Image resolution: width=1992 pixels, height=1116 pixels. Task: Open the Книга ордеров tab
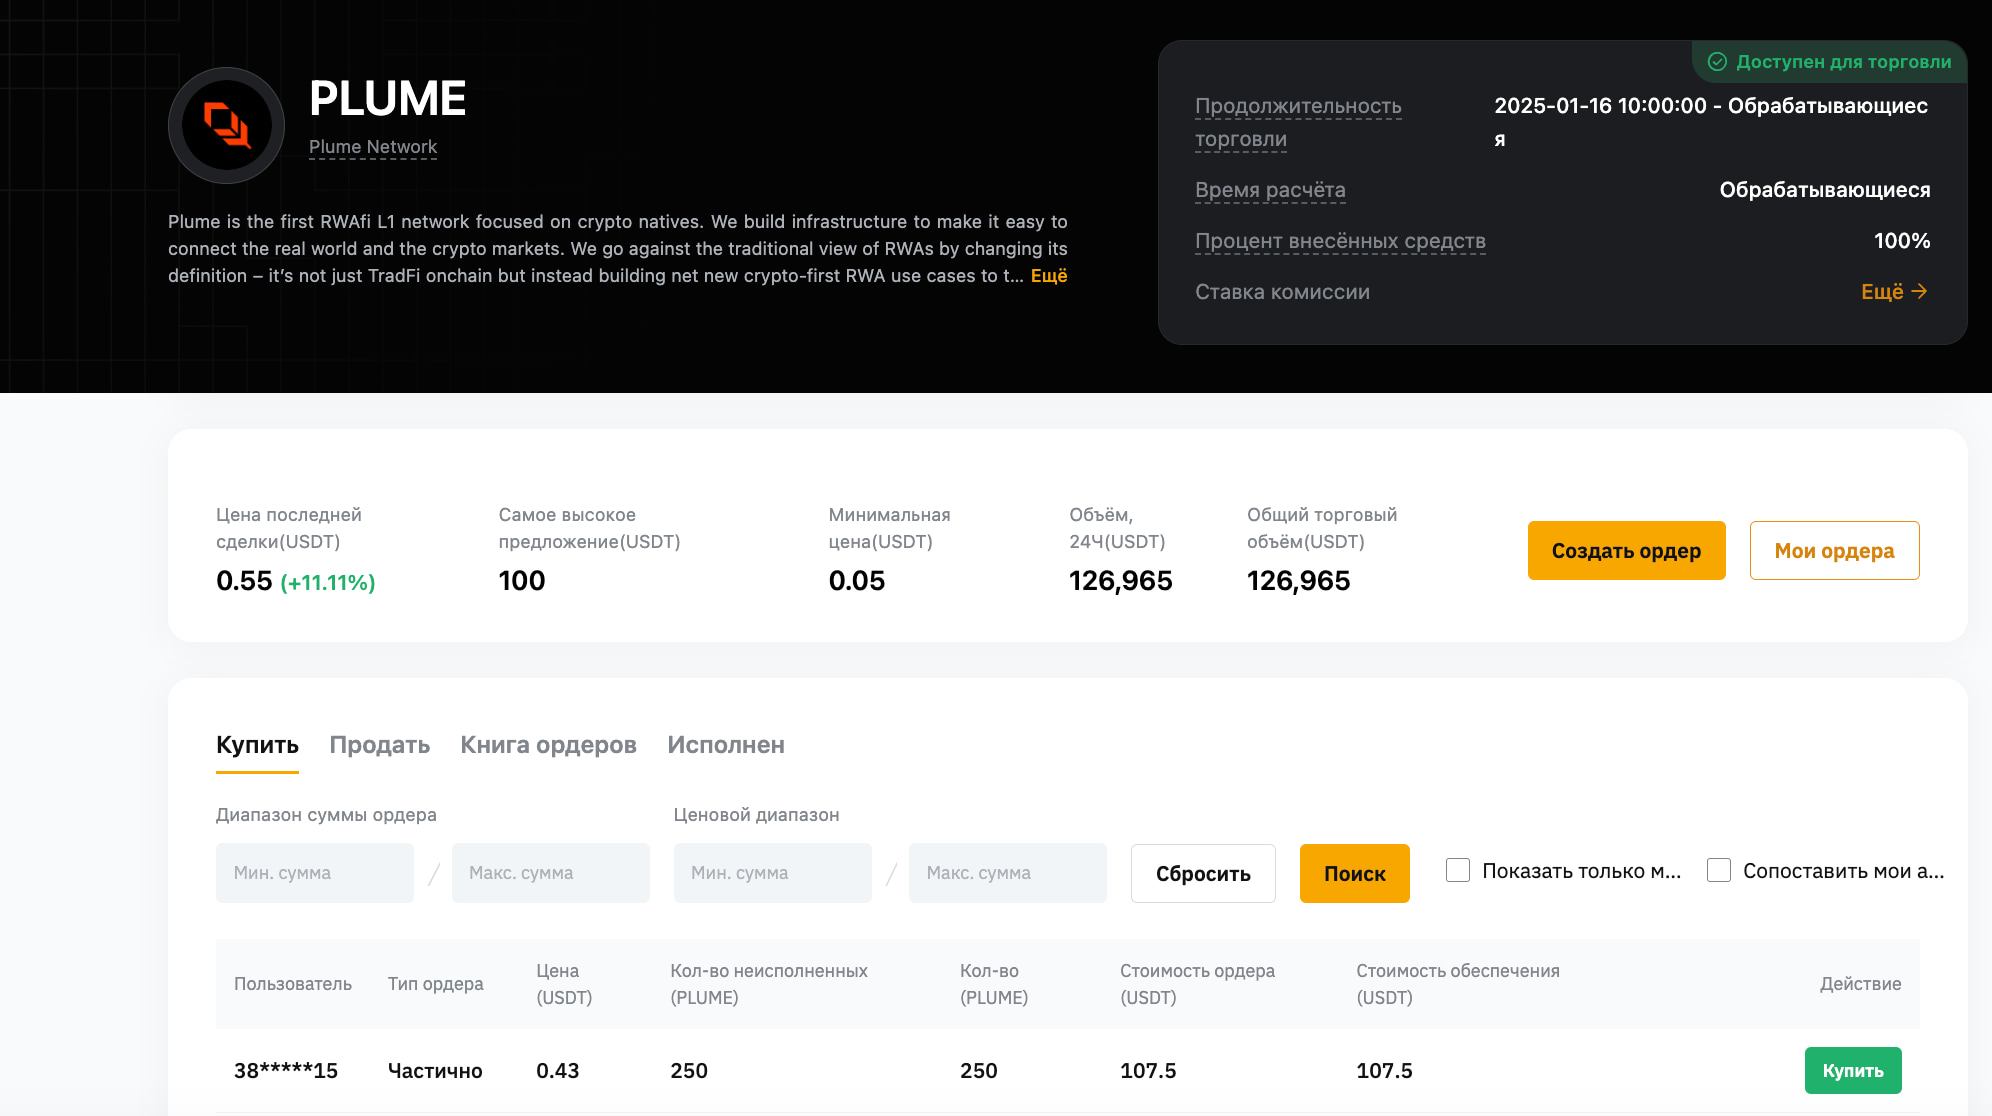tap(548, 745)
